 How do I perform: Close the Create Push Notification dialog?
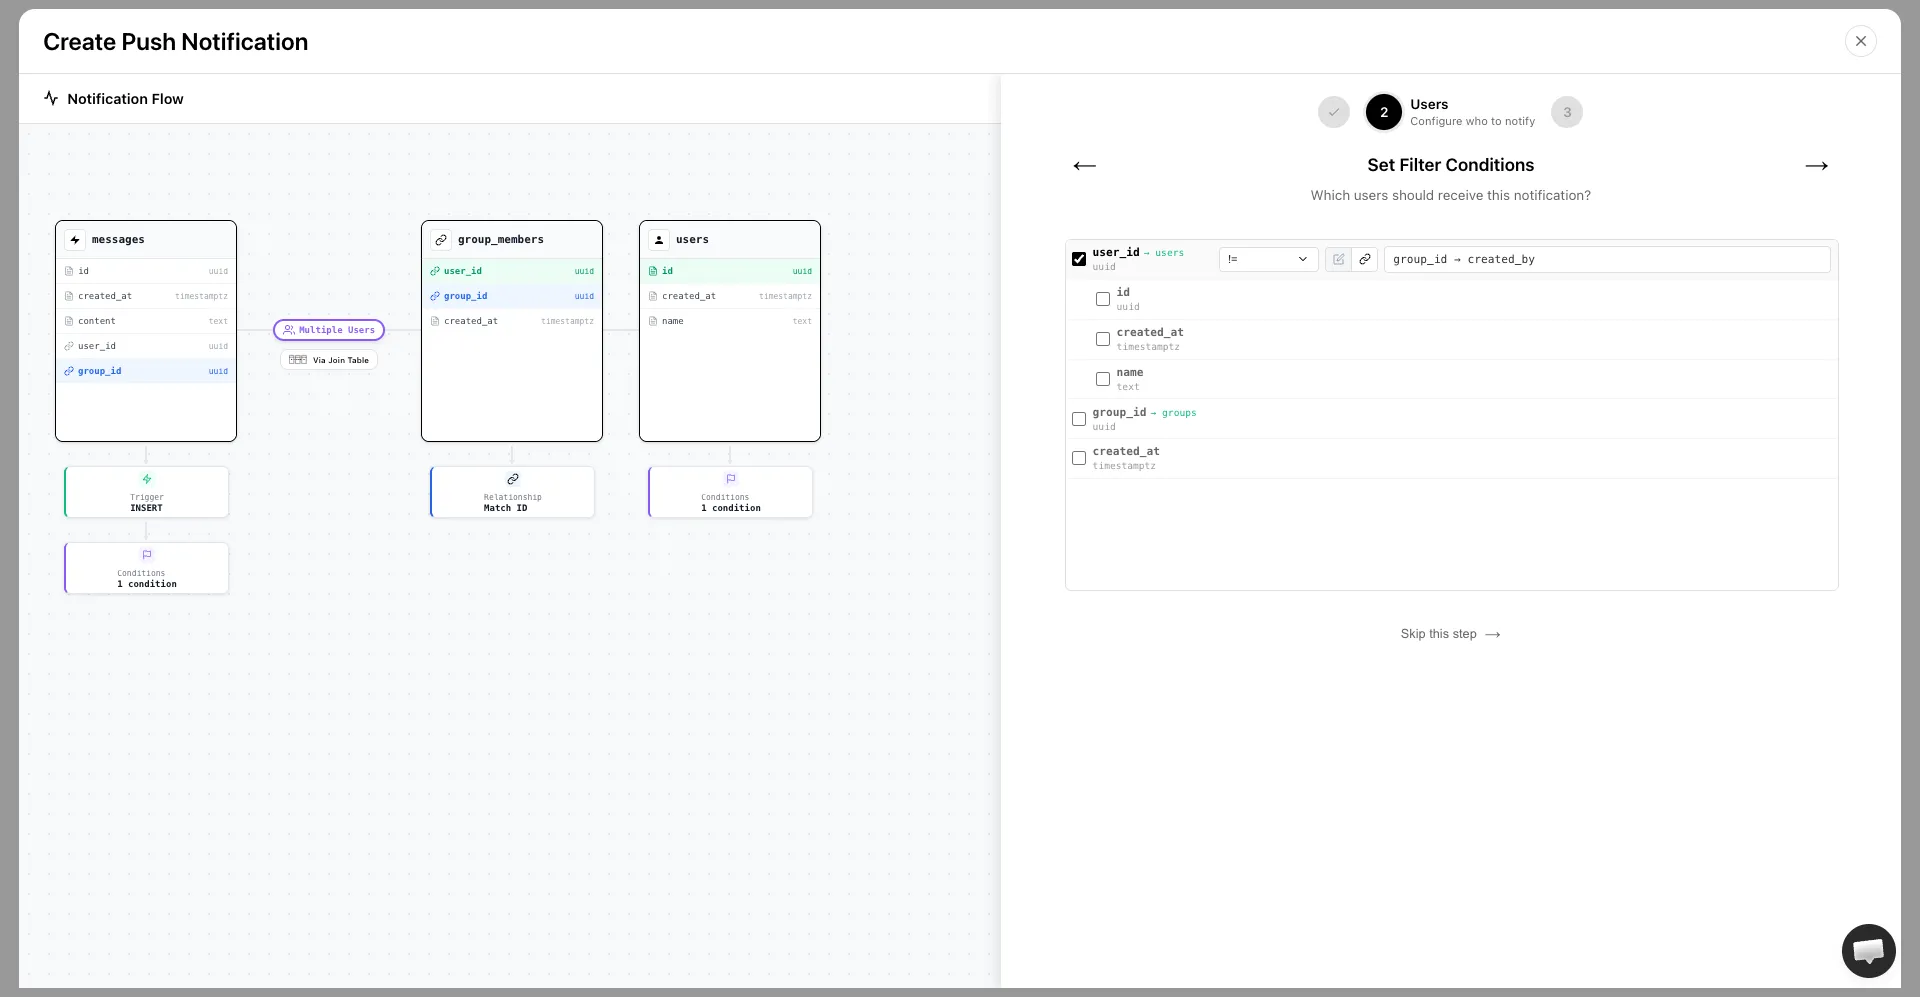pos(1860,41)
